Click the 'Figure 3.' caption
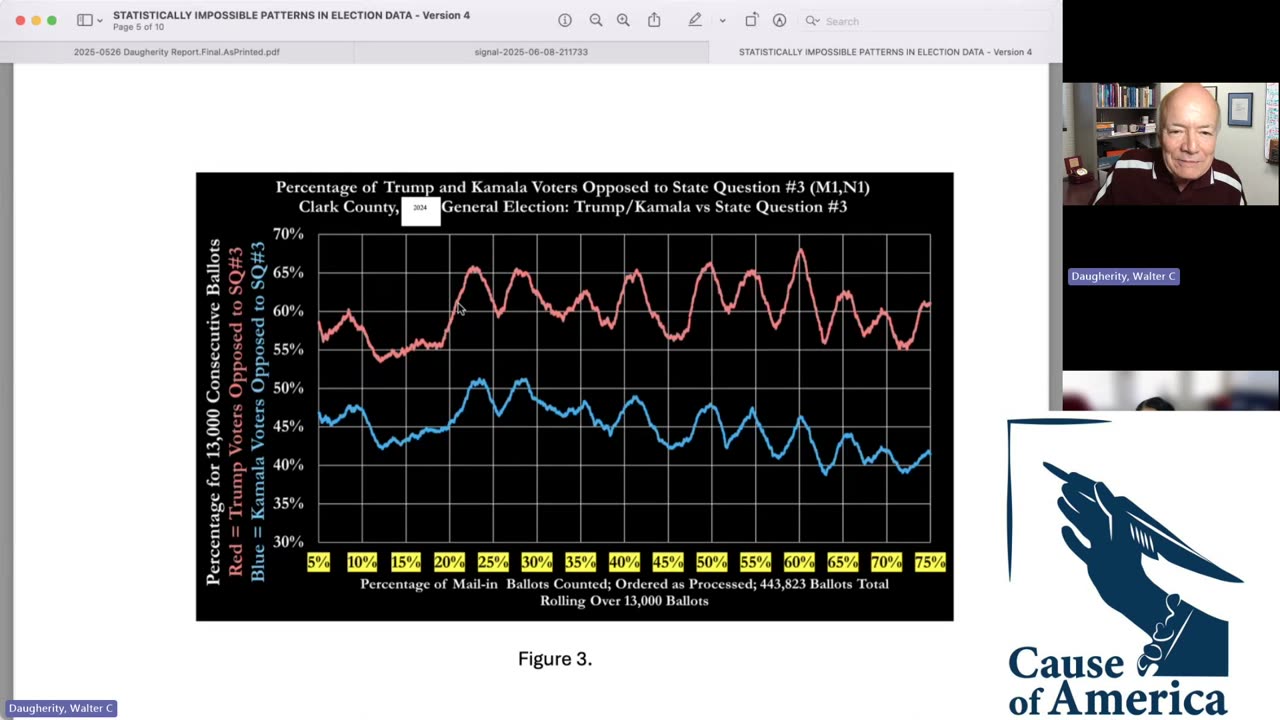 pos(555,658)
